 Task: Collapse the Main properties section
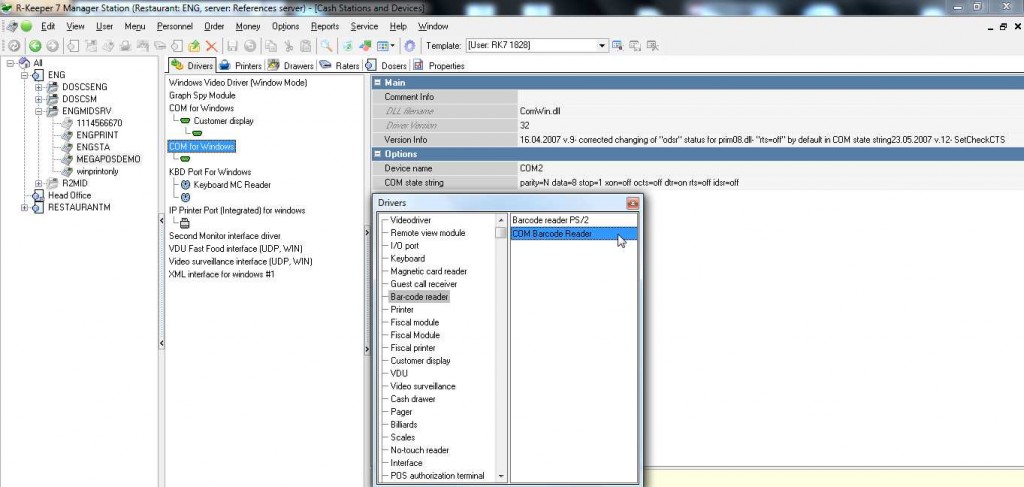[x=377, y=83]
